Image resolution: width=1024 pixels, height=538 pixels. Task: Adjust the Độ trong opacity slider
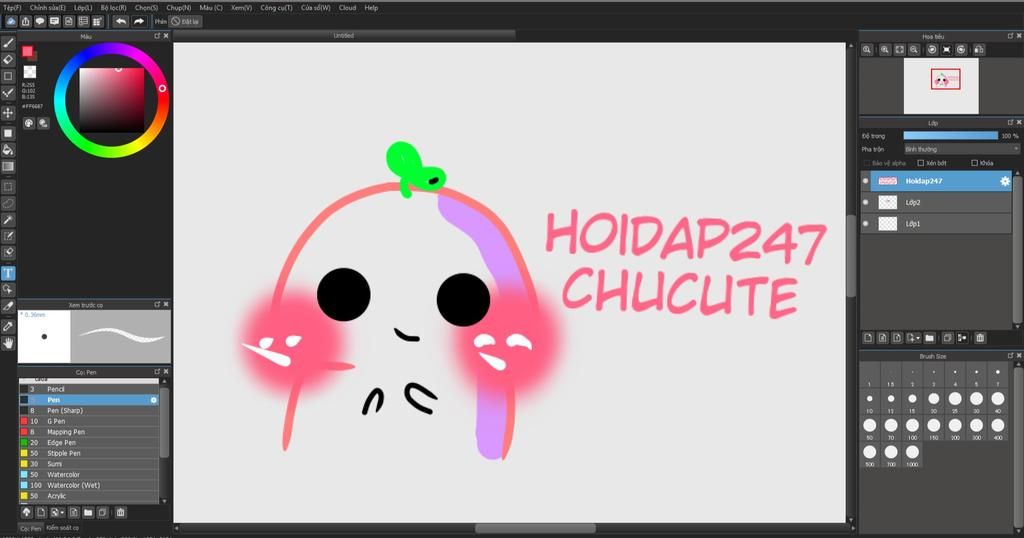pyautogui.click(x=950, y=136)
